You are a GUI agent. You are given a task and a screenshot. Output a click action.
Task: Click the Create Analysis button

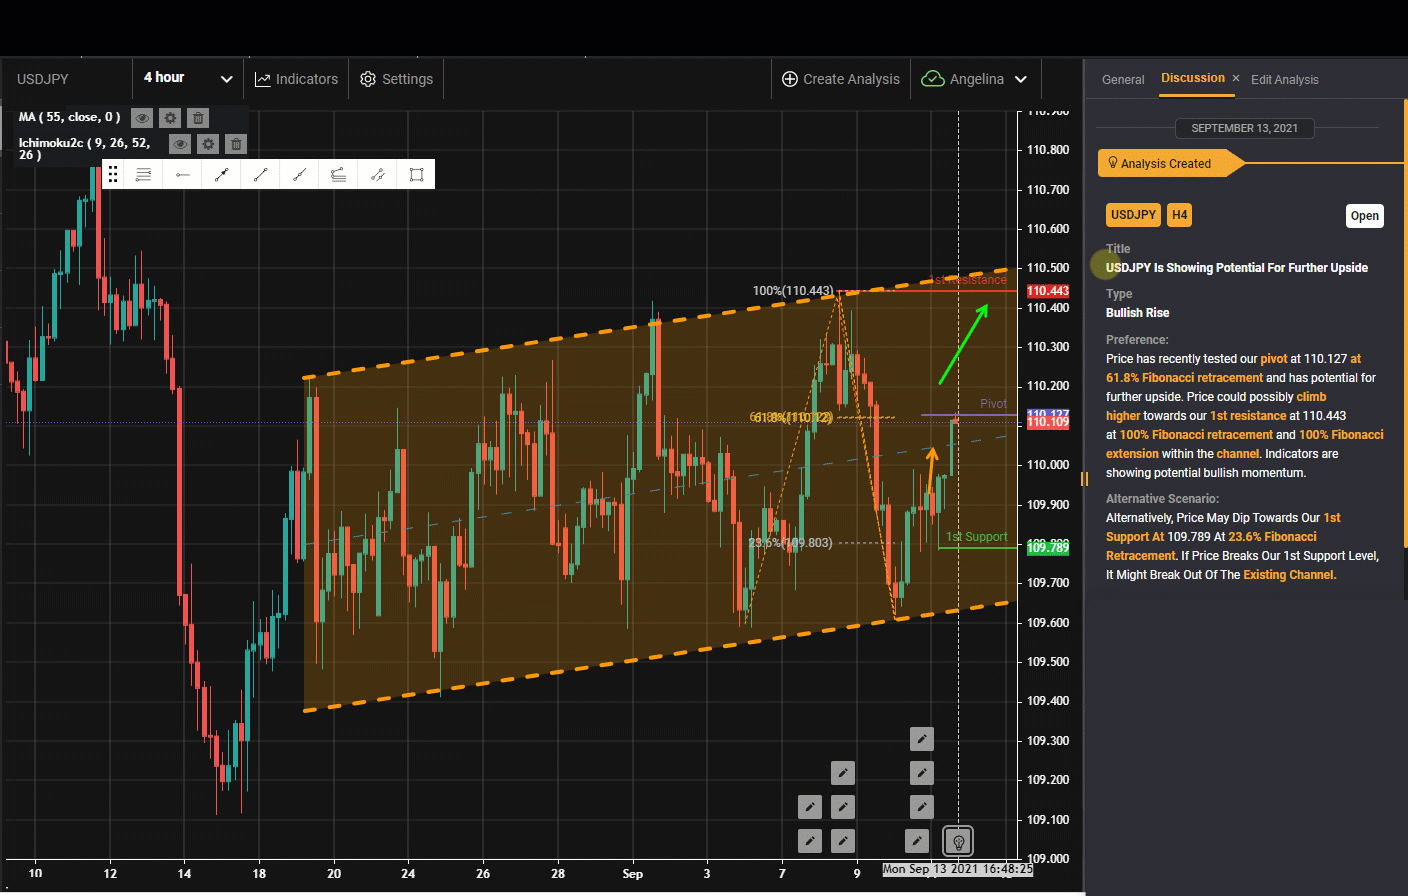coord(840,79)
